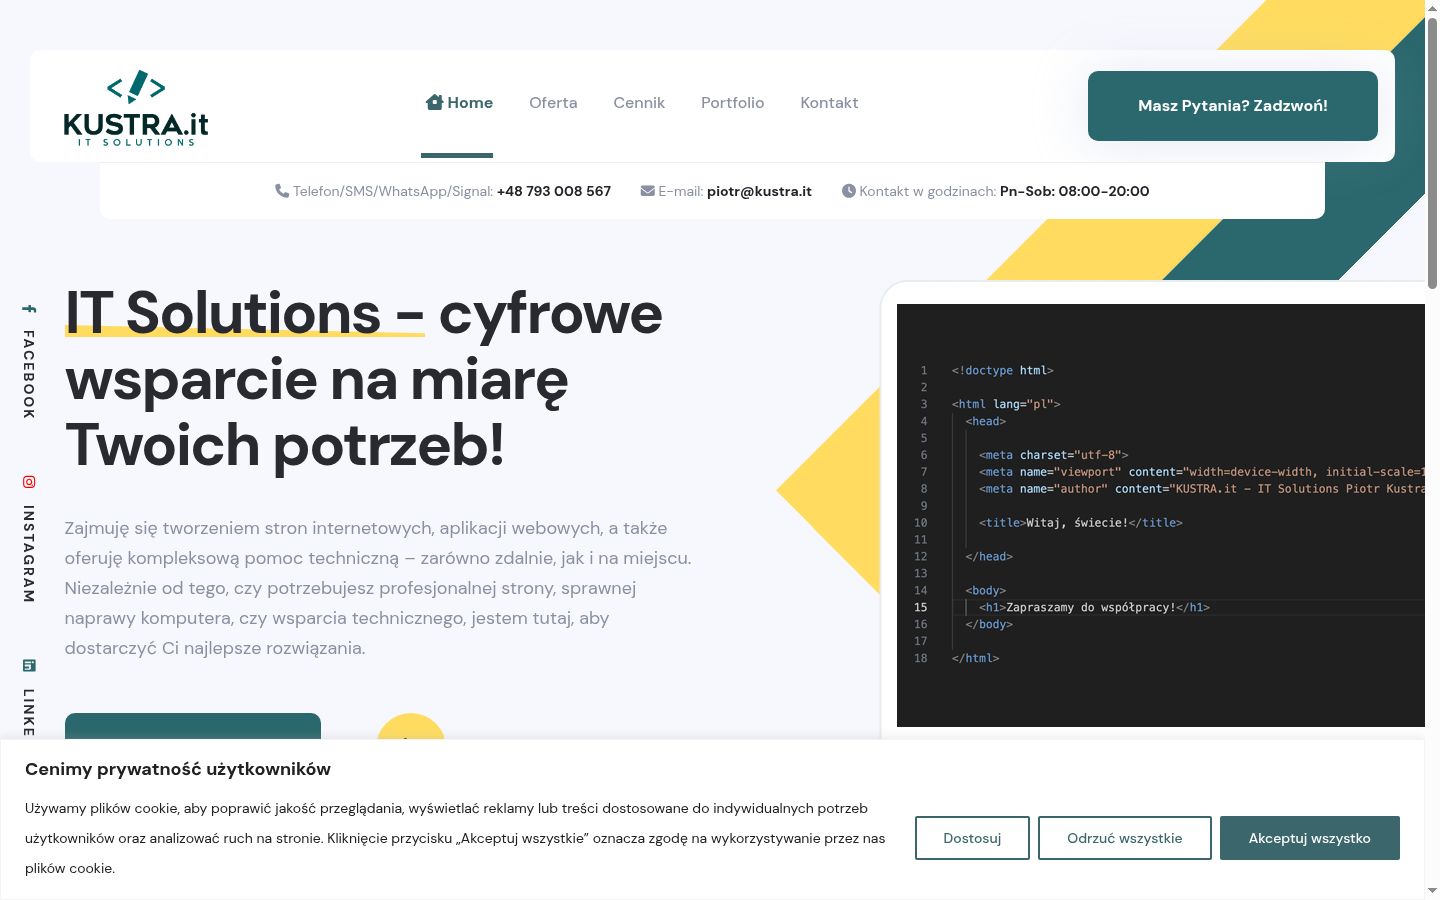Open the LinkedIn icon in sidebar
Image resolution: width=1440 pixels, height=900 pixels.
(x=29, y=666)
